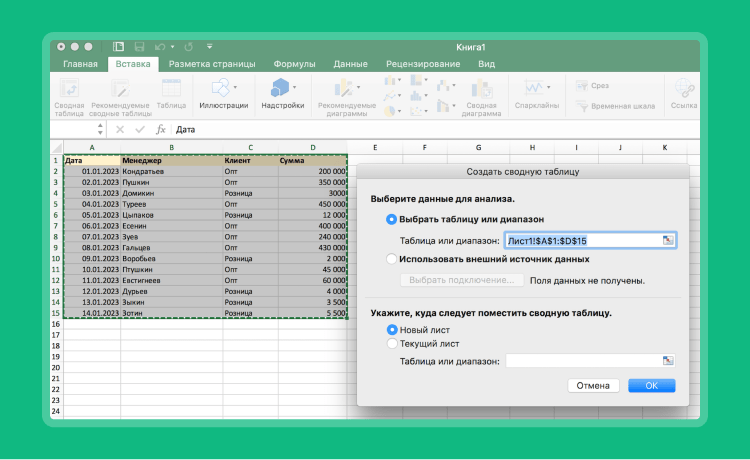The width and height of the screenshot is (750, 460).
Task: Open the Name Box dropdown arrows
Action: [101, 129]
